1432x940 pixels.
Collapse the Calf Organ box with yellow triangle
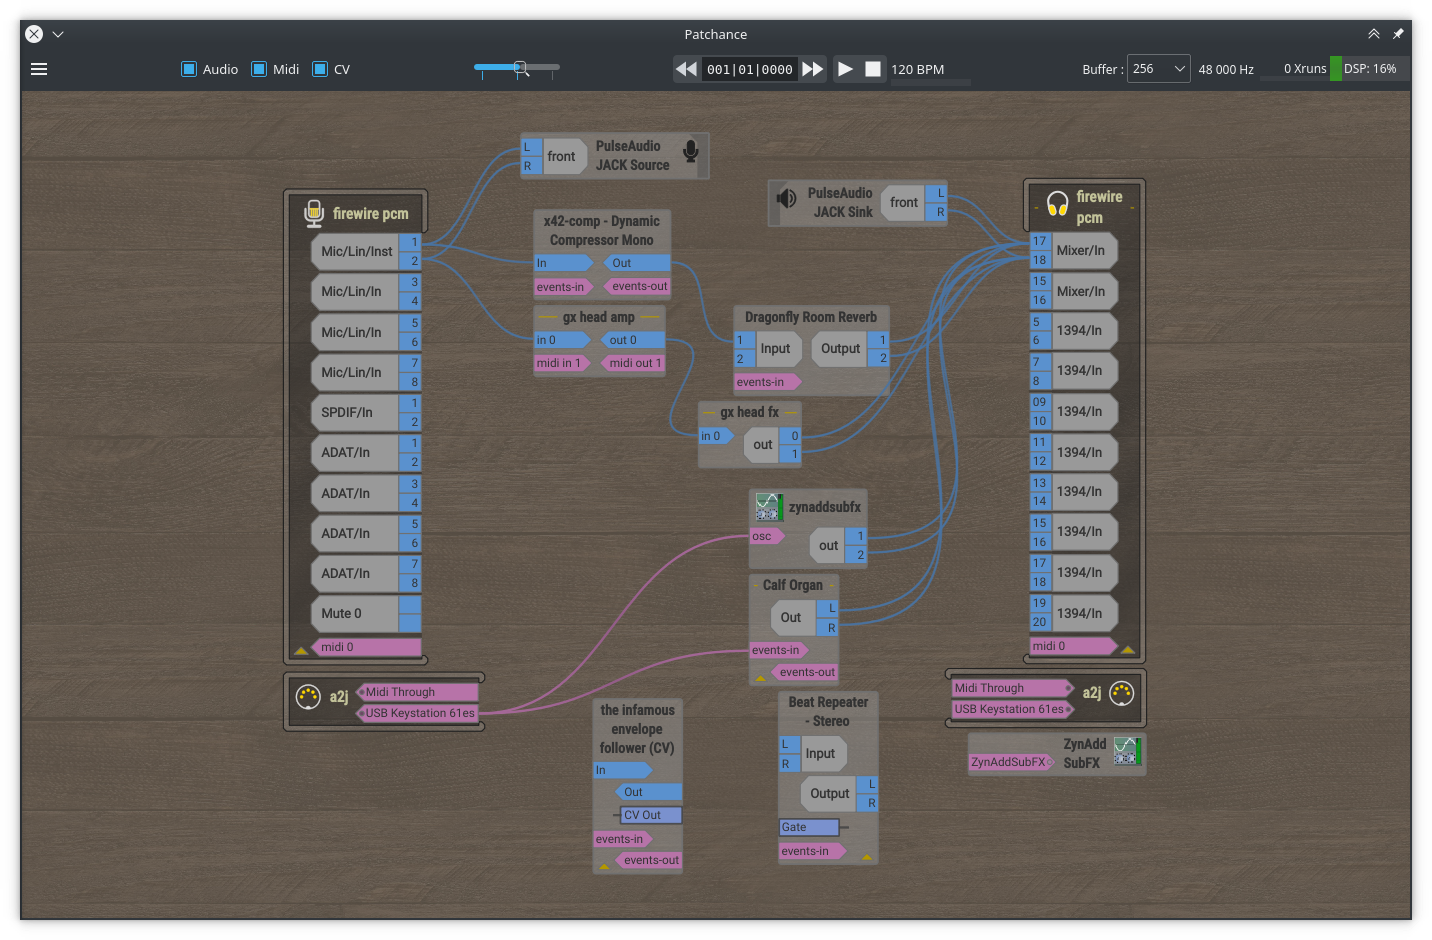760,677
